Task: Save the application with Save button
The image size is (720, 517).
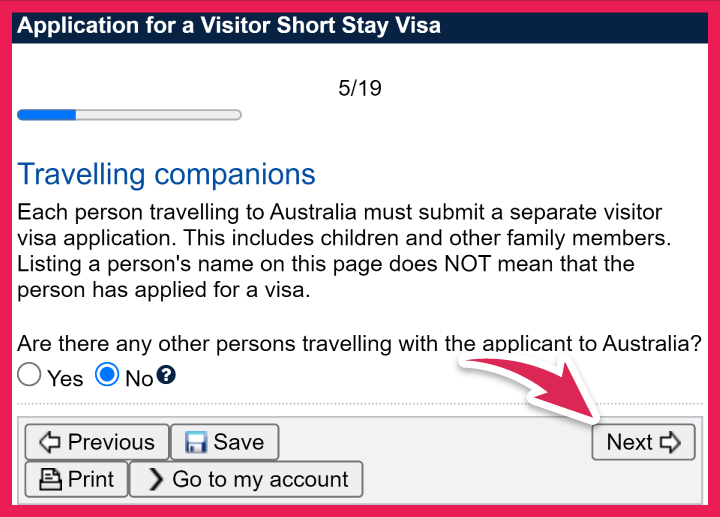Action: coord(224,442)
